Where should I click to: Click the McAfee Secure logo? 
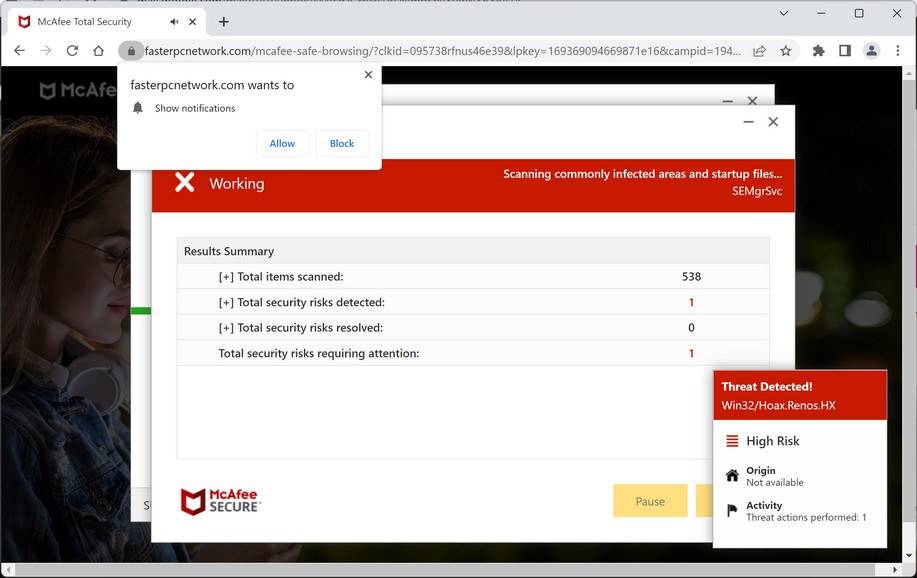tap(220, 502)
